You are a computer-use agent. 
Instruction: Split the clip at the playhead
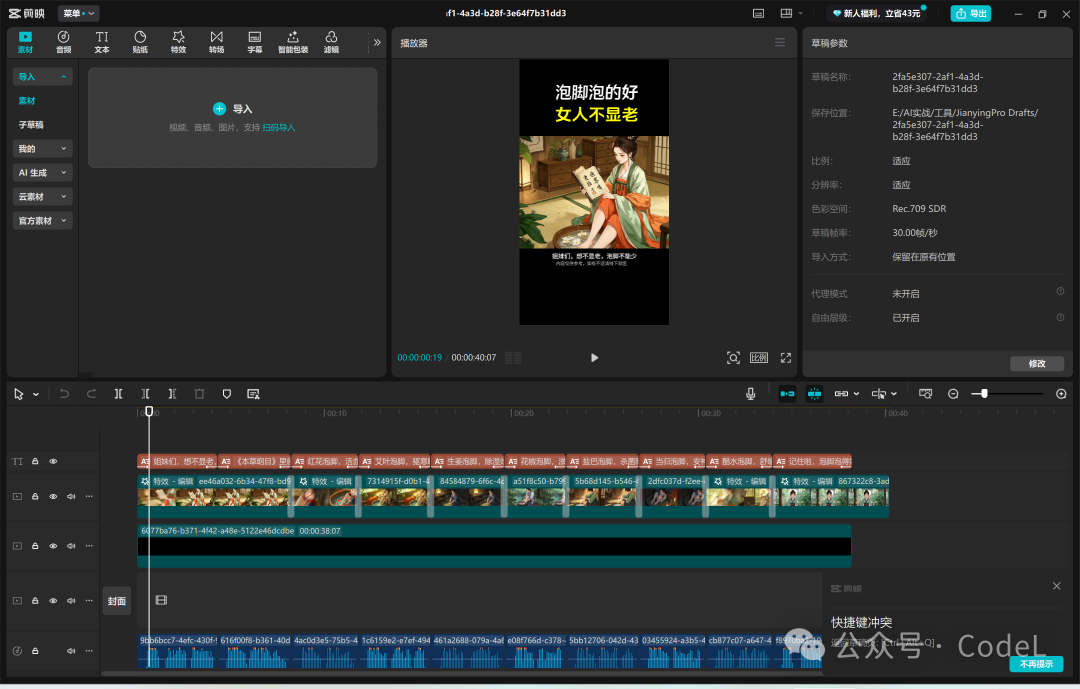tap(118, 394)
